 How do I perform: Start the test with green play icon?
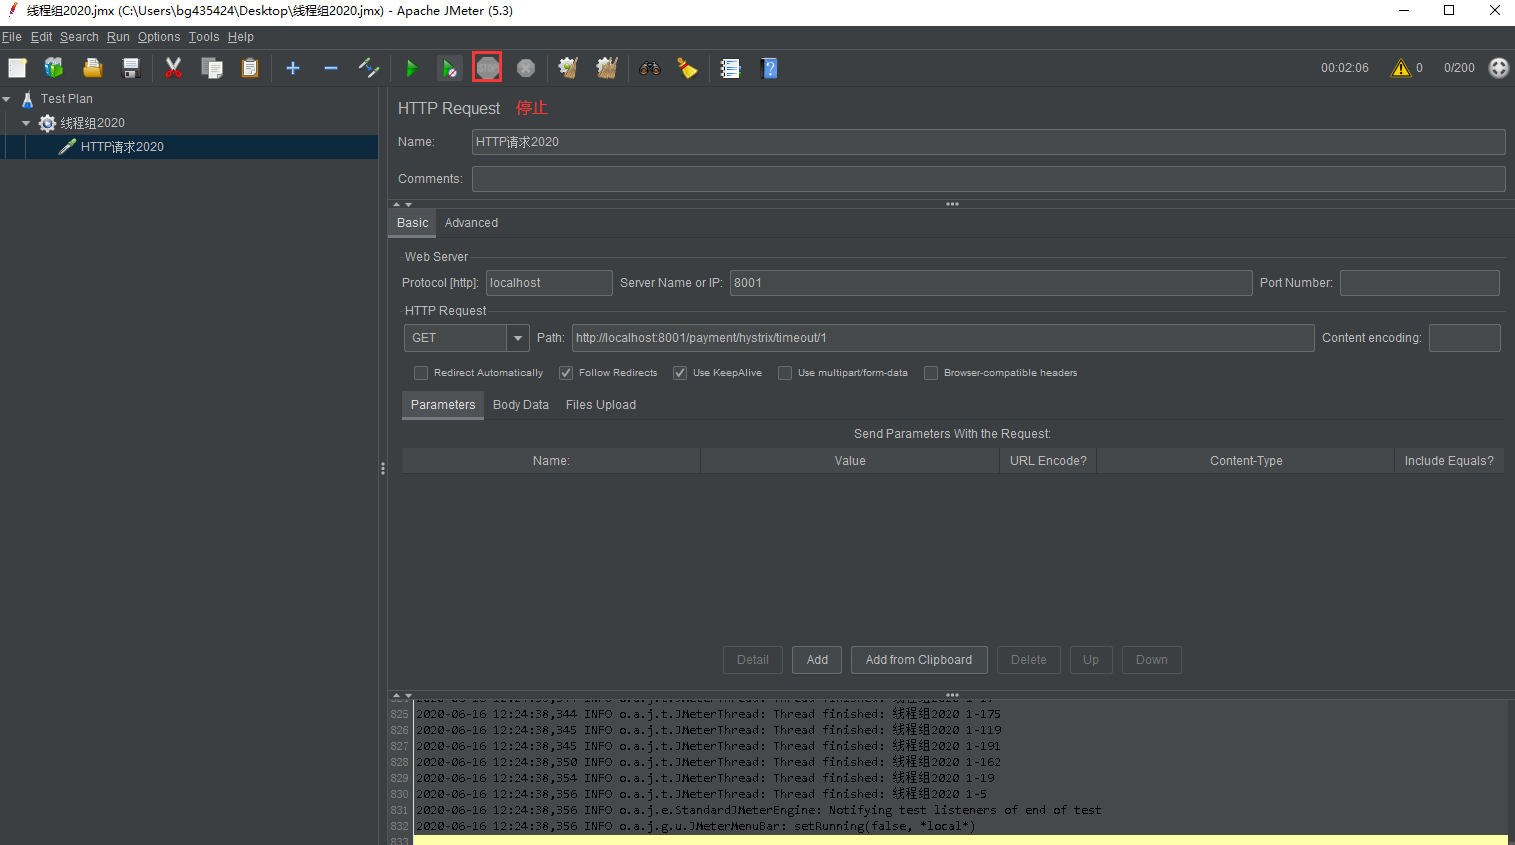coord(411,68)
